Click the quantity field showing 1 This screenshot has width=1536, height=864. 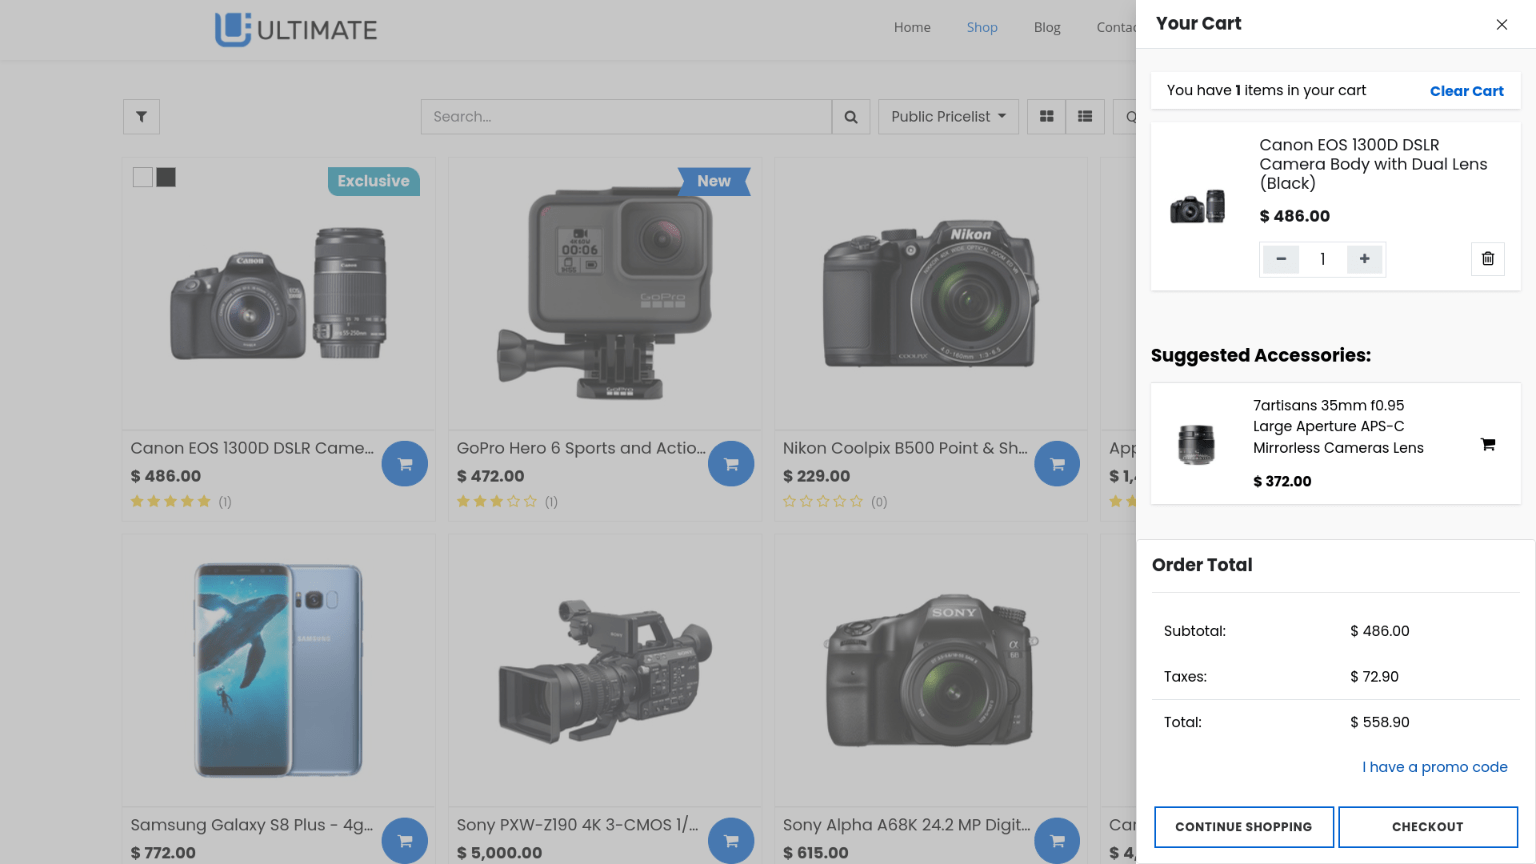coord(1322,259)
